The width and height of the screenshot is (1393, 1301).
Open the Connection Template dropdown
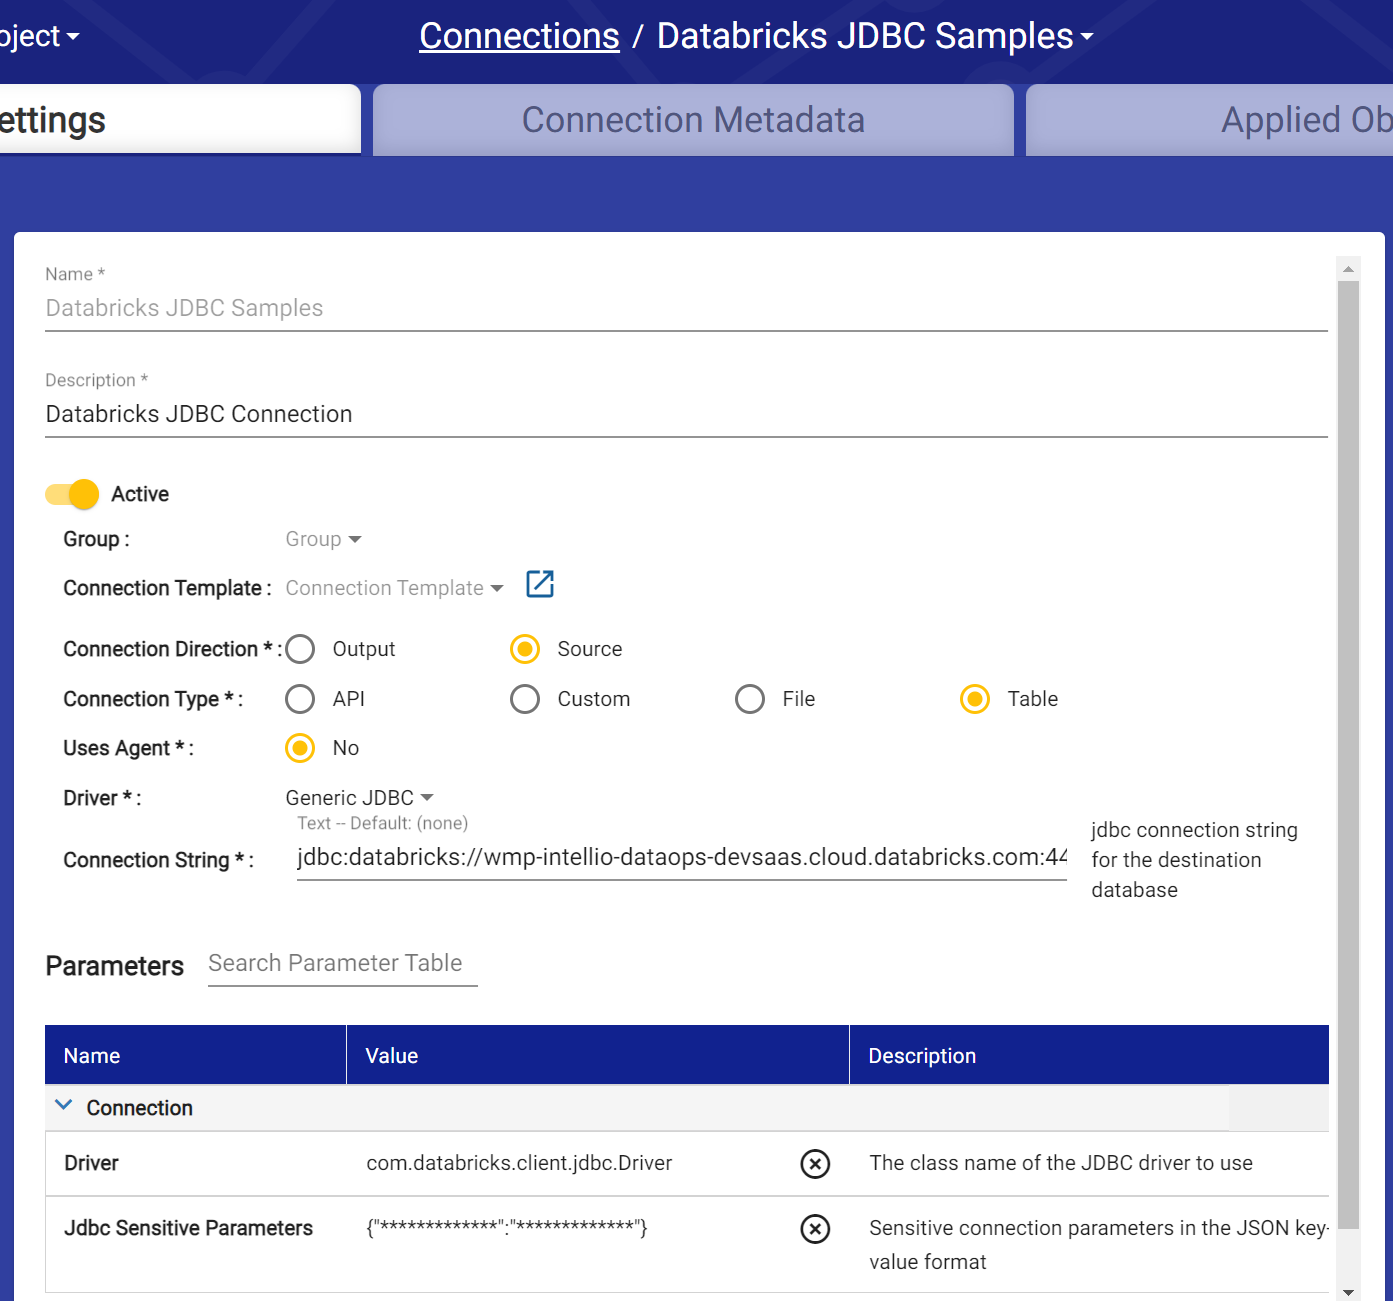394,588
